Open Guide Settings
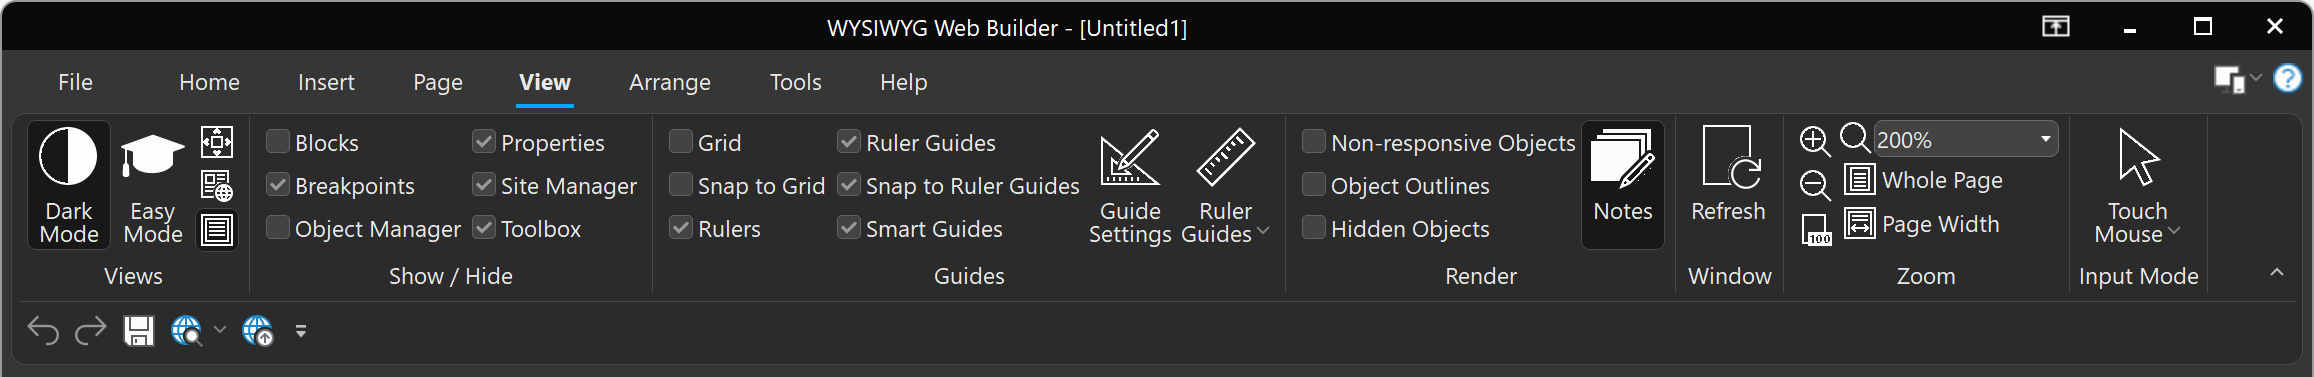2314x377 pixels. click(1130, 185)
